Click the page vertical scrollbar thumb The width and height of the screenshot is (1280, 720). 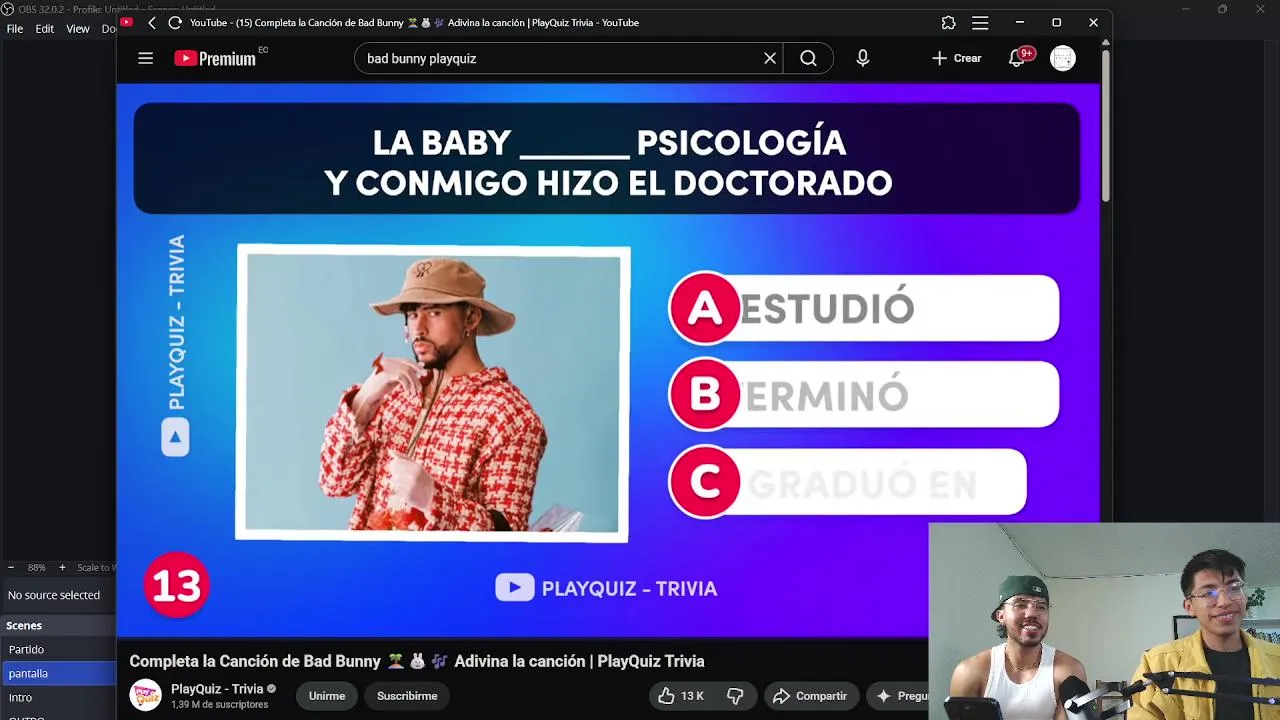pyautogui.click(x=1105, y=125)
